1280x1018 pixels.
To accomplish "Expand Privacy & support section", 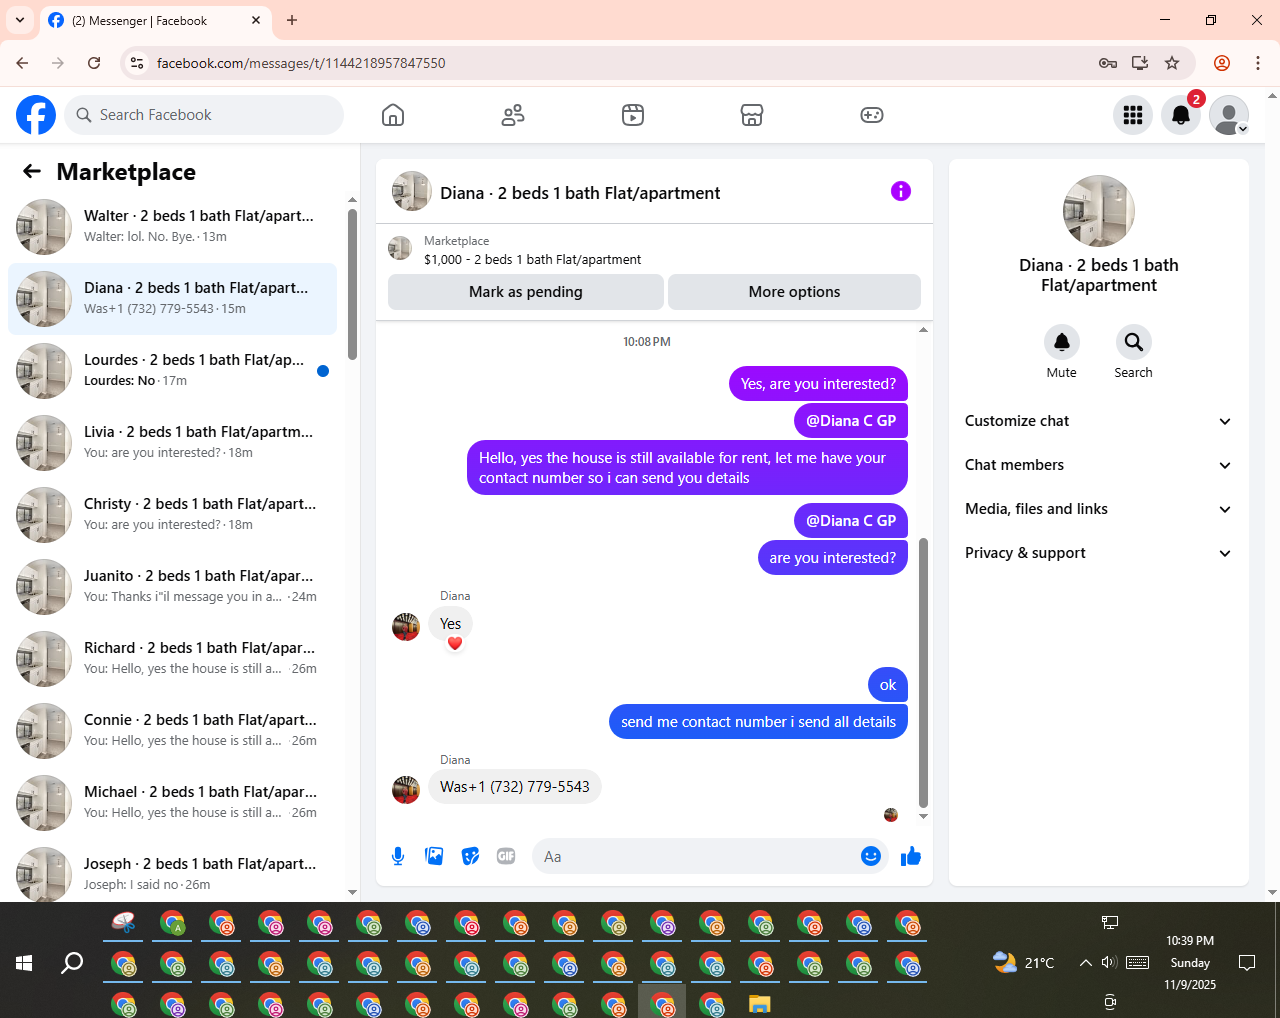I will 1098,553.
